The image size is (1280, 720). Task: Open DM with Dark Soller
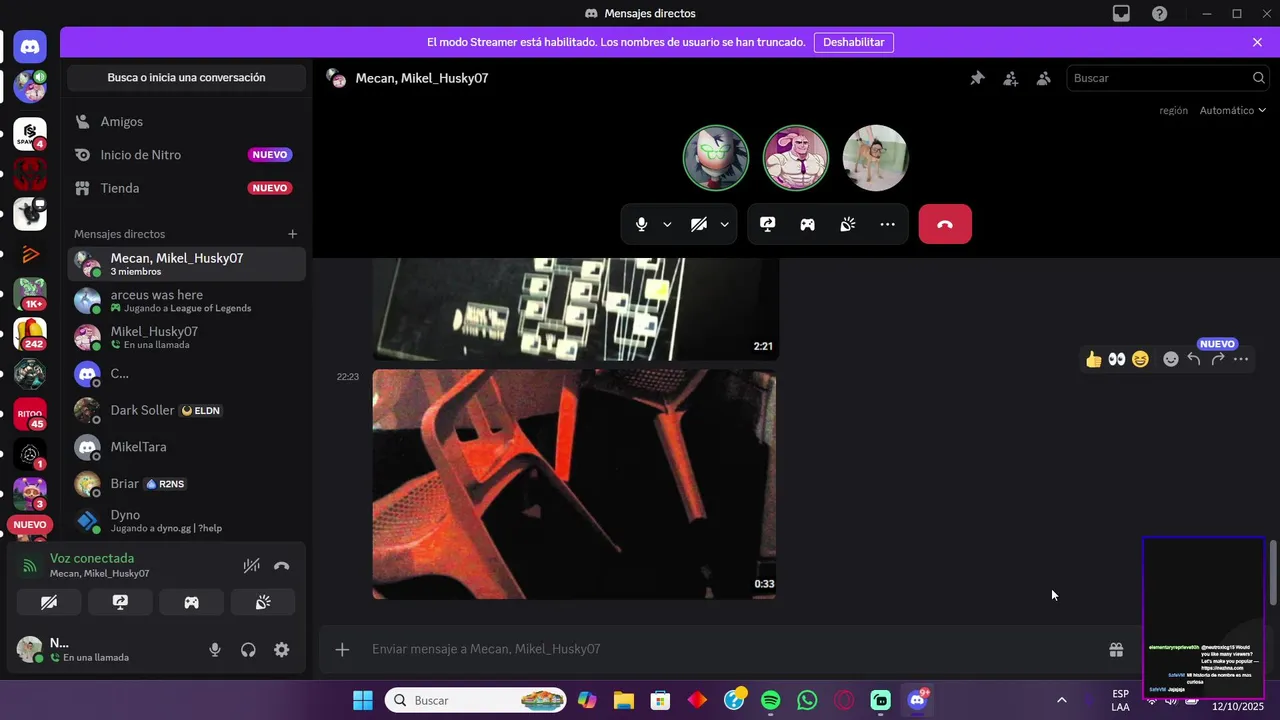(187, 410)
